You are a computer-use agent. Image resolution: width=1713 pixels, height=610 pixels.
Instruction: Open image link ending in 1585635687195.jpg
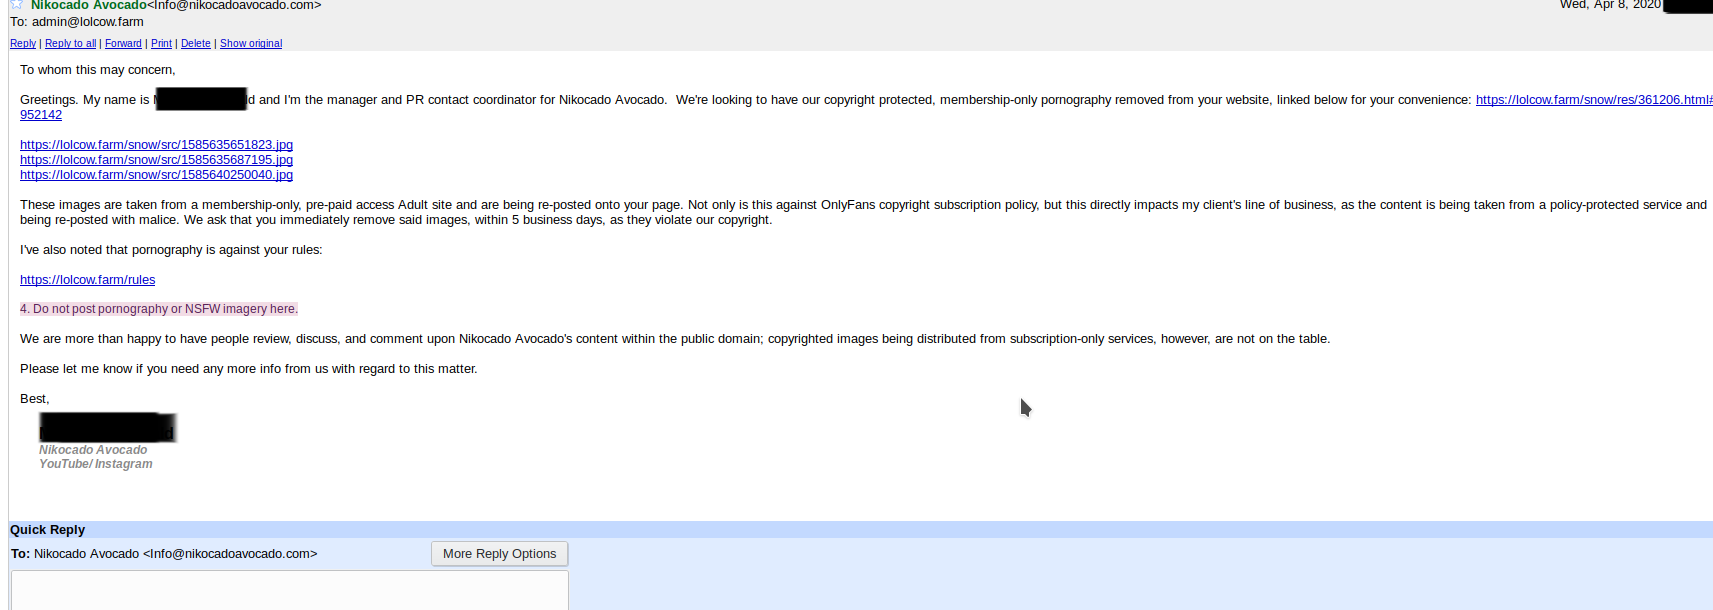[156, 160]
